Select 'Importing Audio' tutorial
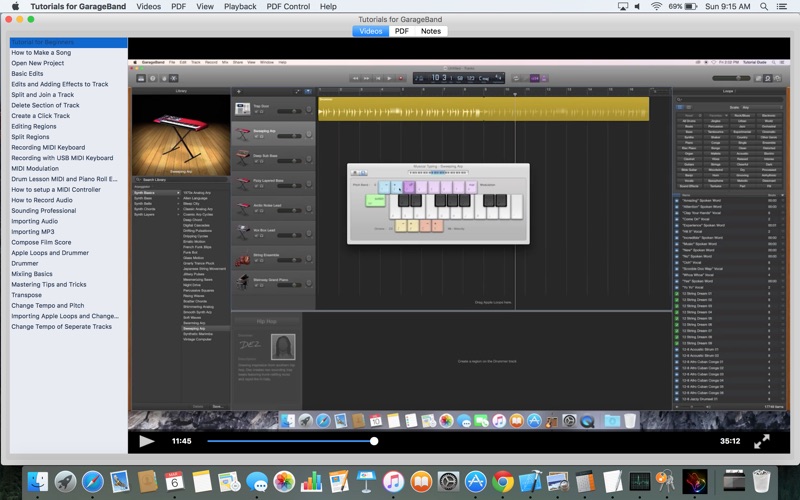 tap(68, 221)
